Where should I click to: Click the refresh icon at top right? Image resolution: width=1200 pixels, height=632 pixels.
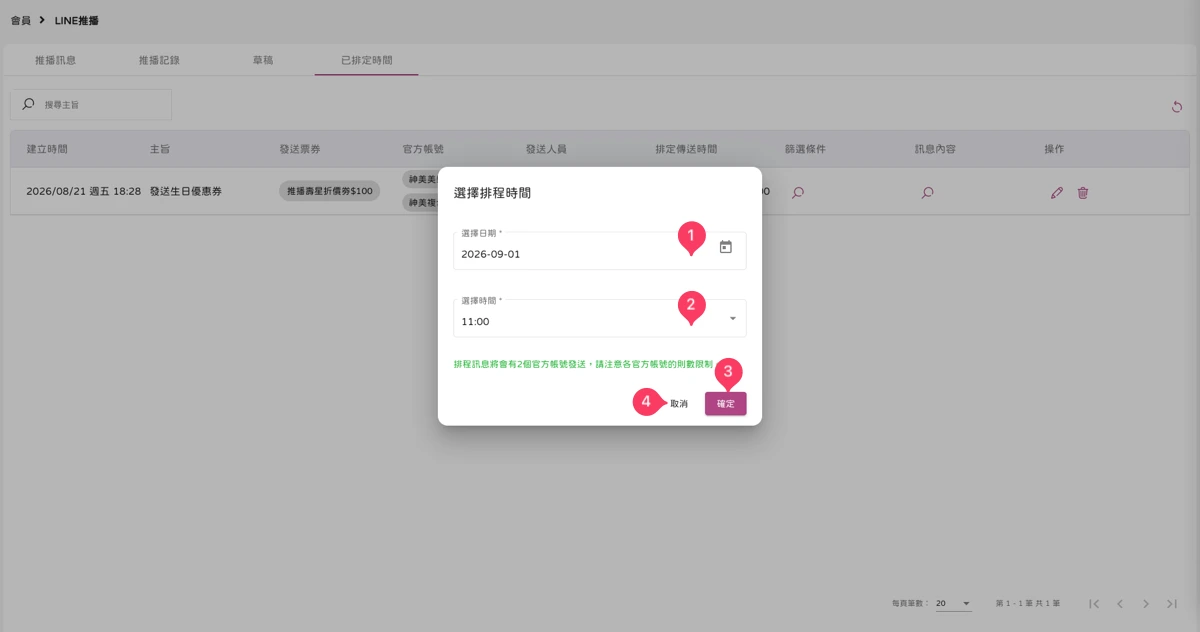(x=1177, y=107)
